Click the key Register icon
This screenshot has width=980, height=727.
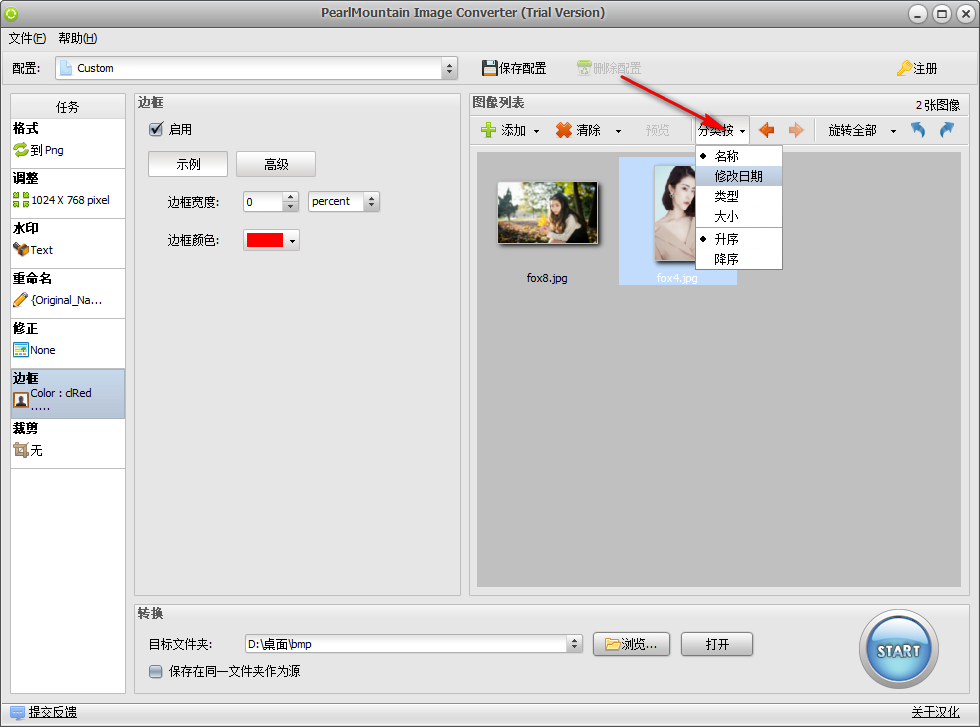[x=904, y=68]
